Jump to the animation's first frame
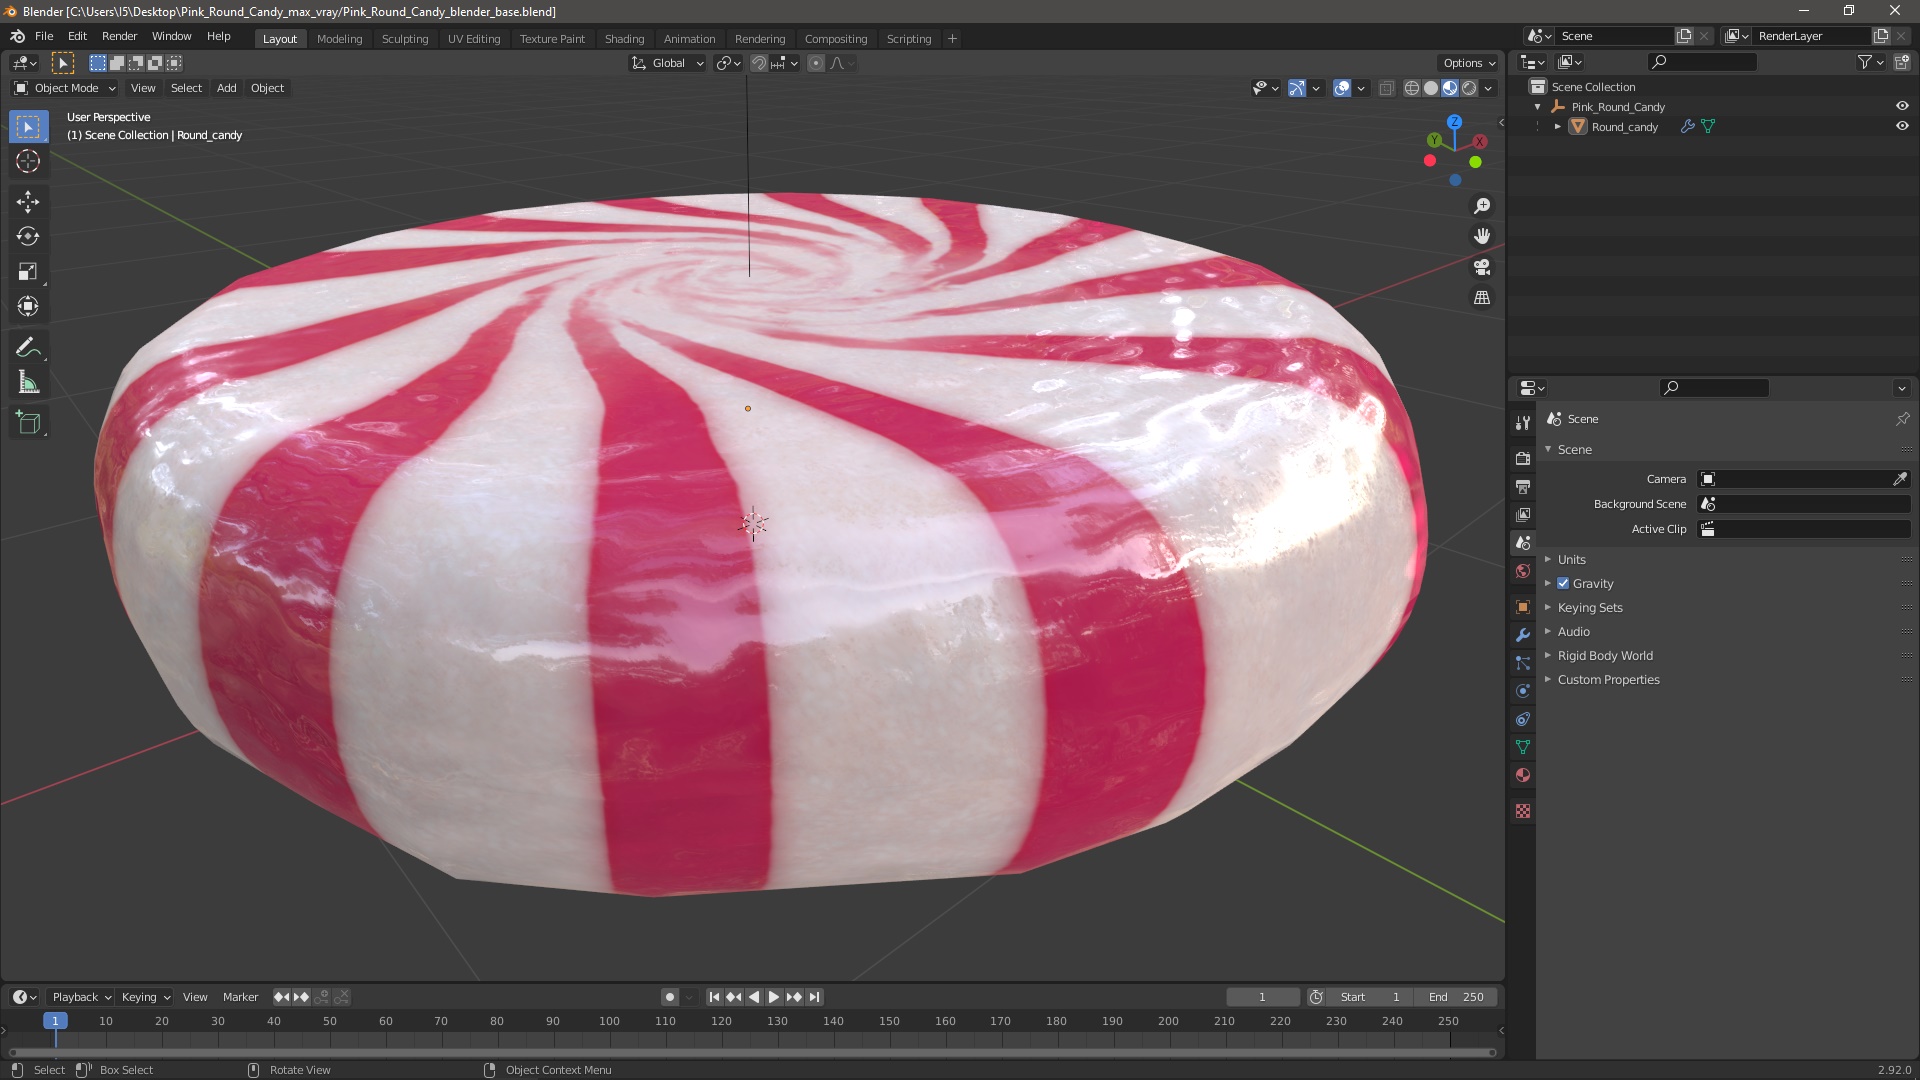 click(714, 997)
